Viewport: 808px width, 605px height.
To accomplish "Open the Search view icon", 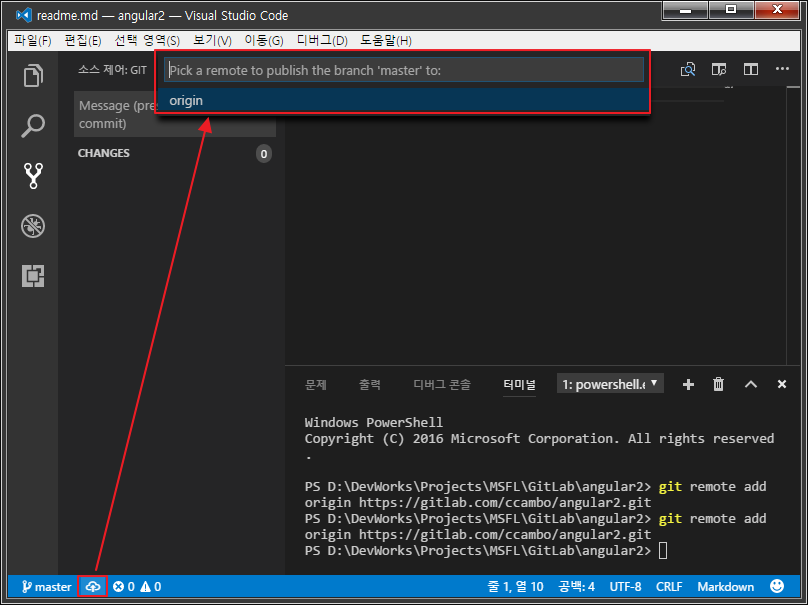I will (33, 126).
